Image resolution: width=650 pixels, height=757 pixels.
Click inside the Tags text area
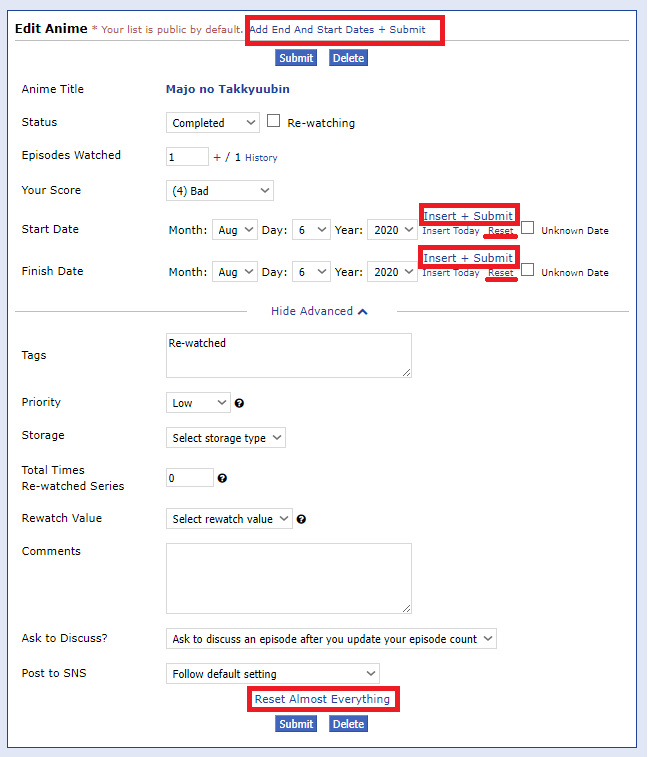coord(288,355)
